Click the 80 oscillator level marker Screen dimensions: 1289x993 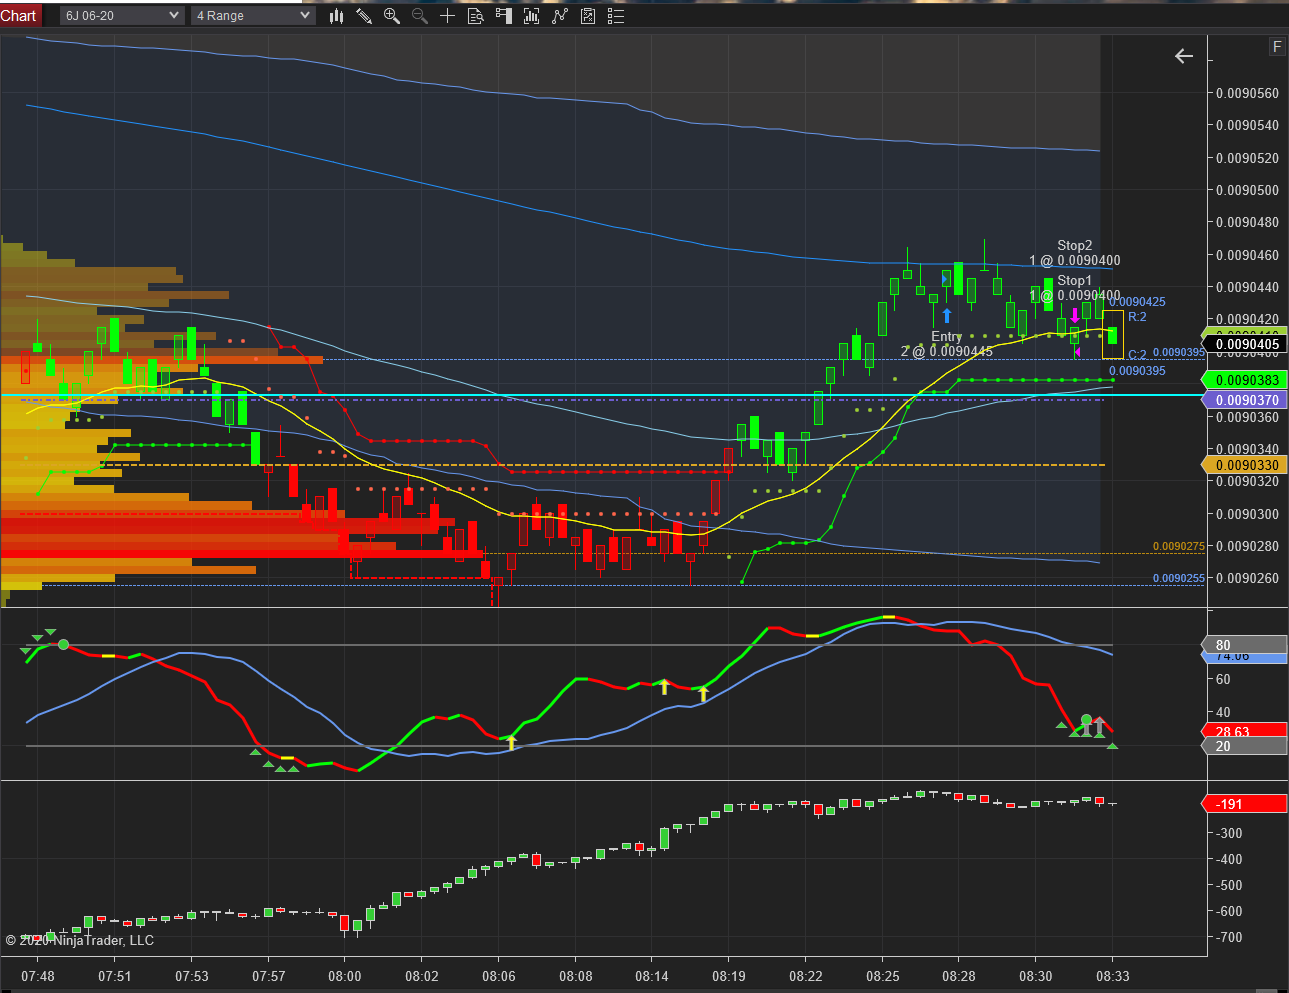(1243, 645)
